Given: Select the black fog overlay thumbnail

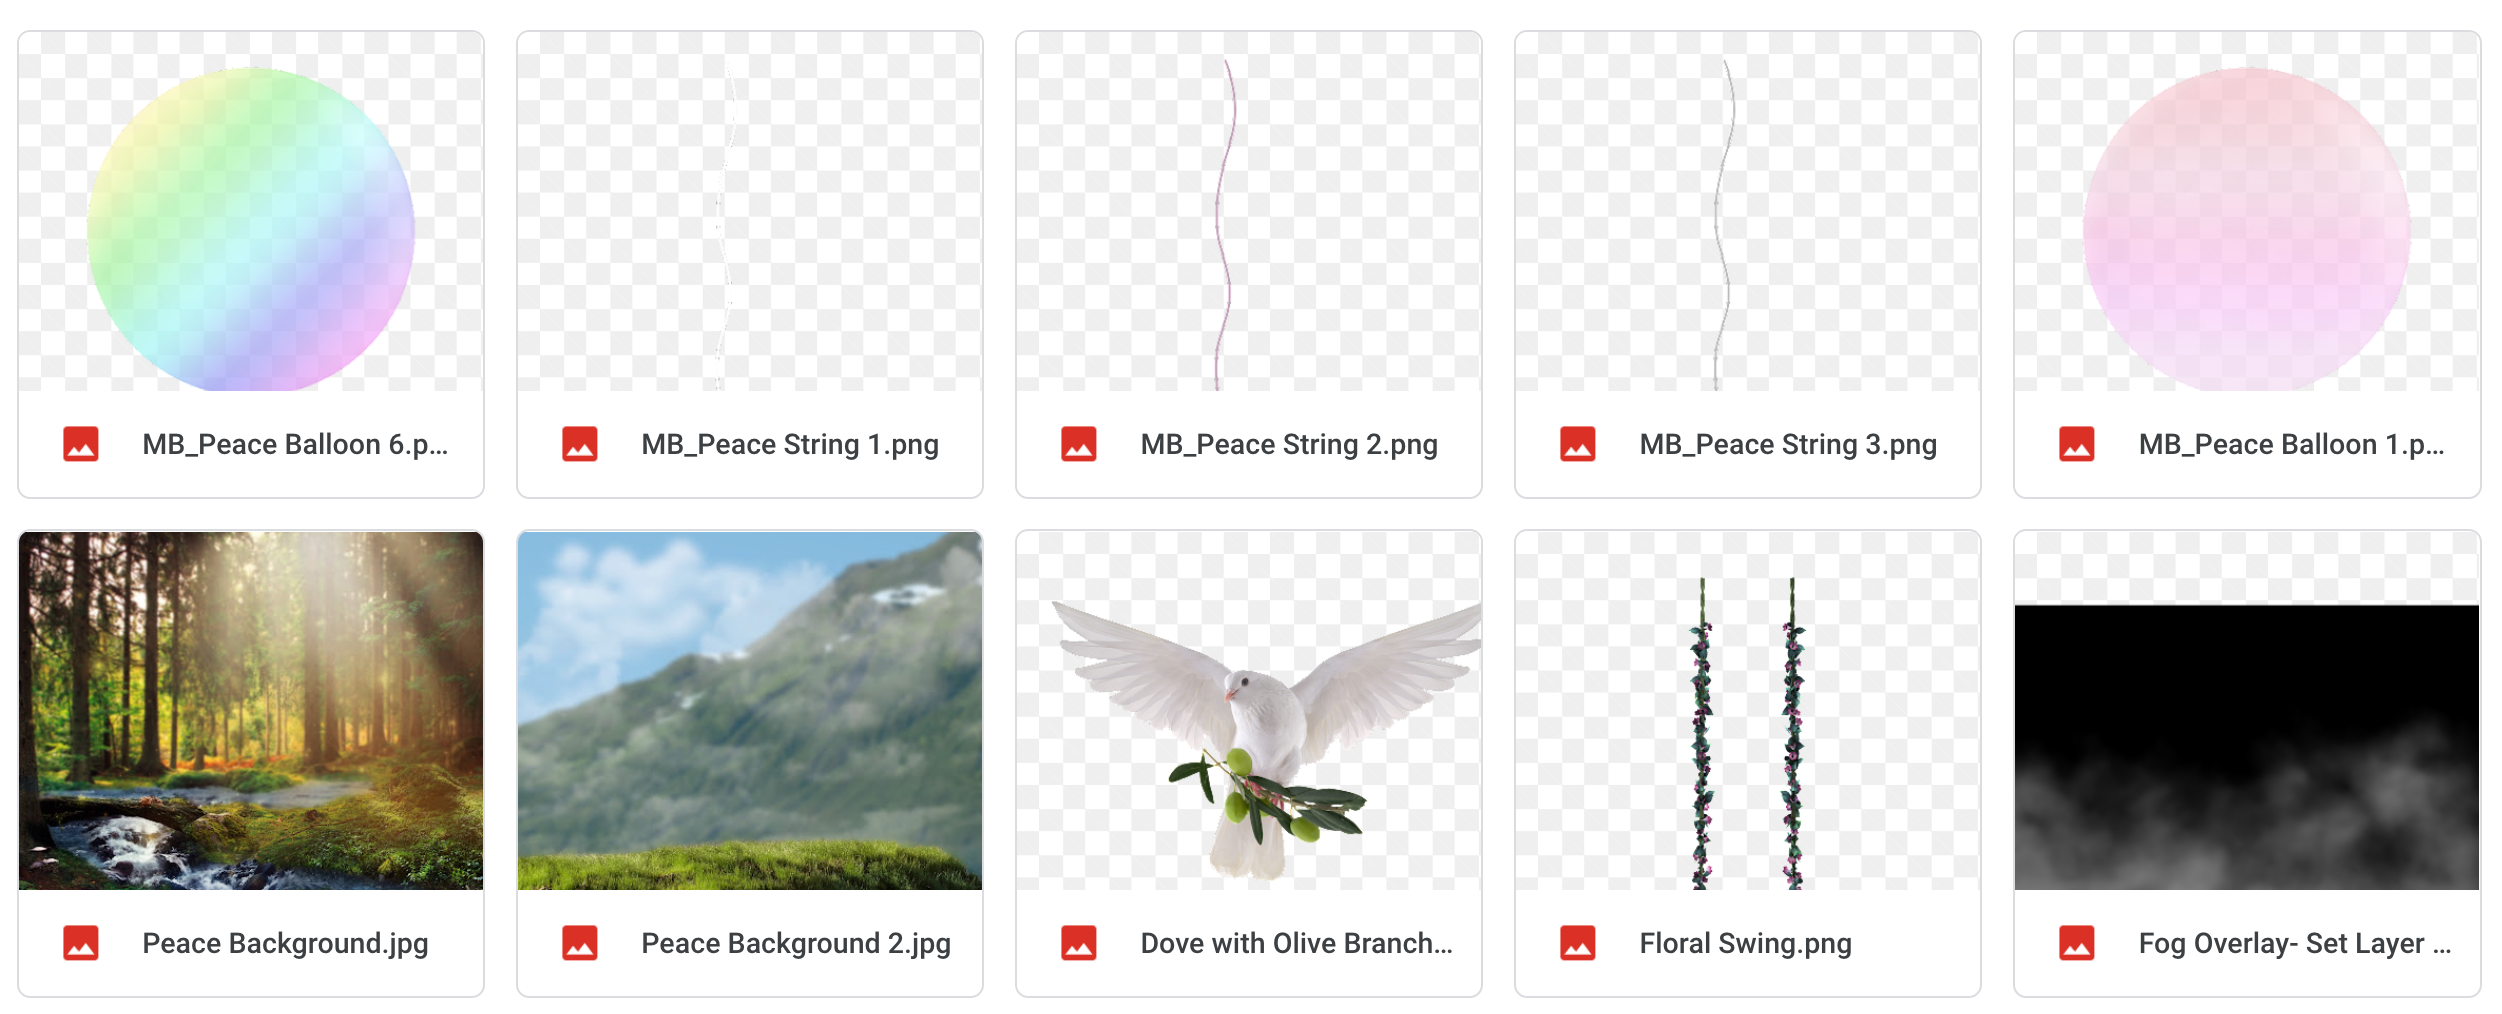Looking at the screenshot, I should (x=2247, y=710).
